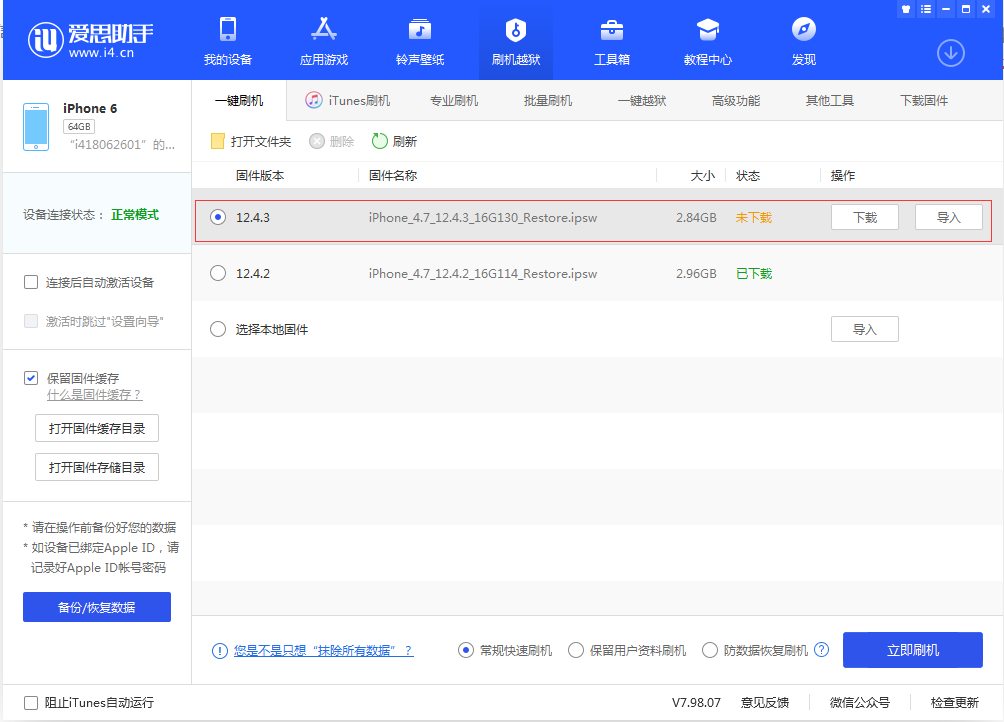Click 检查更新 in status bar

coord(955,703)
